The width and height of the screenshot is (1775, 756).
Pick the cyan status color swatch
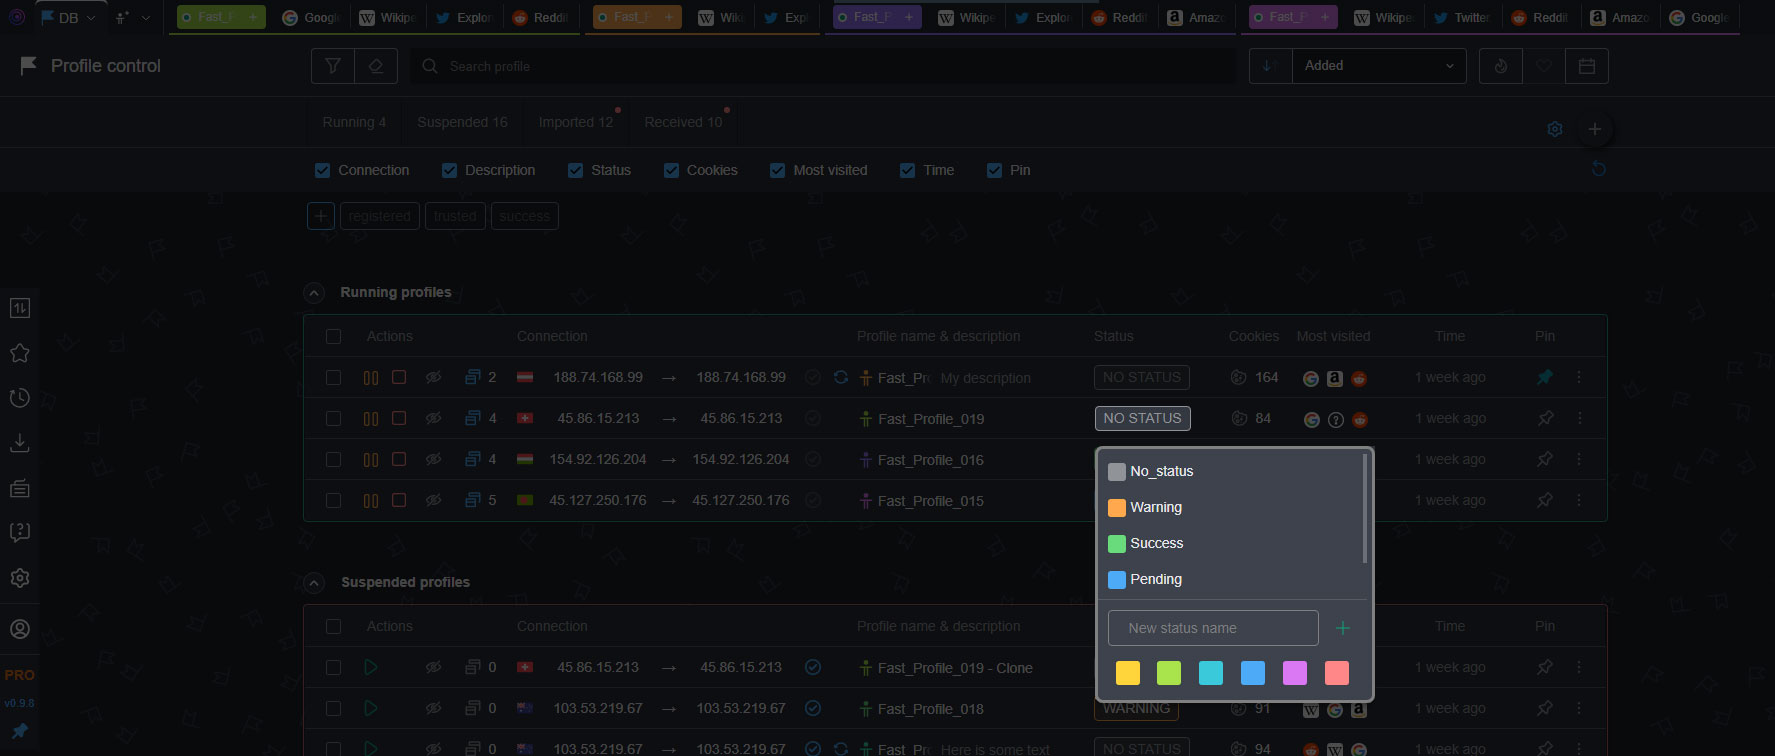pos(1211,673)
